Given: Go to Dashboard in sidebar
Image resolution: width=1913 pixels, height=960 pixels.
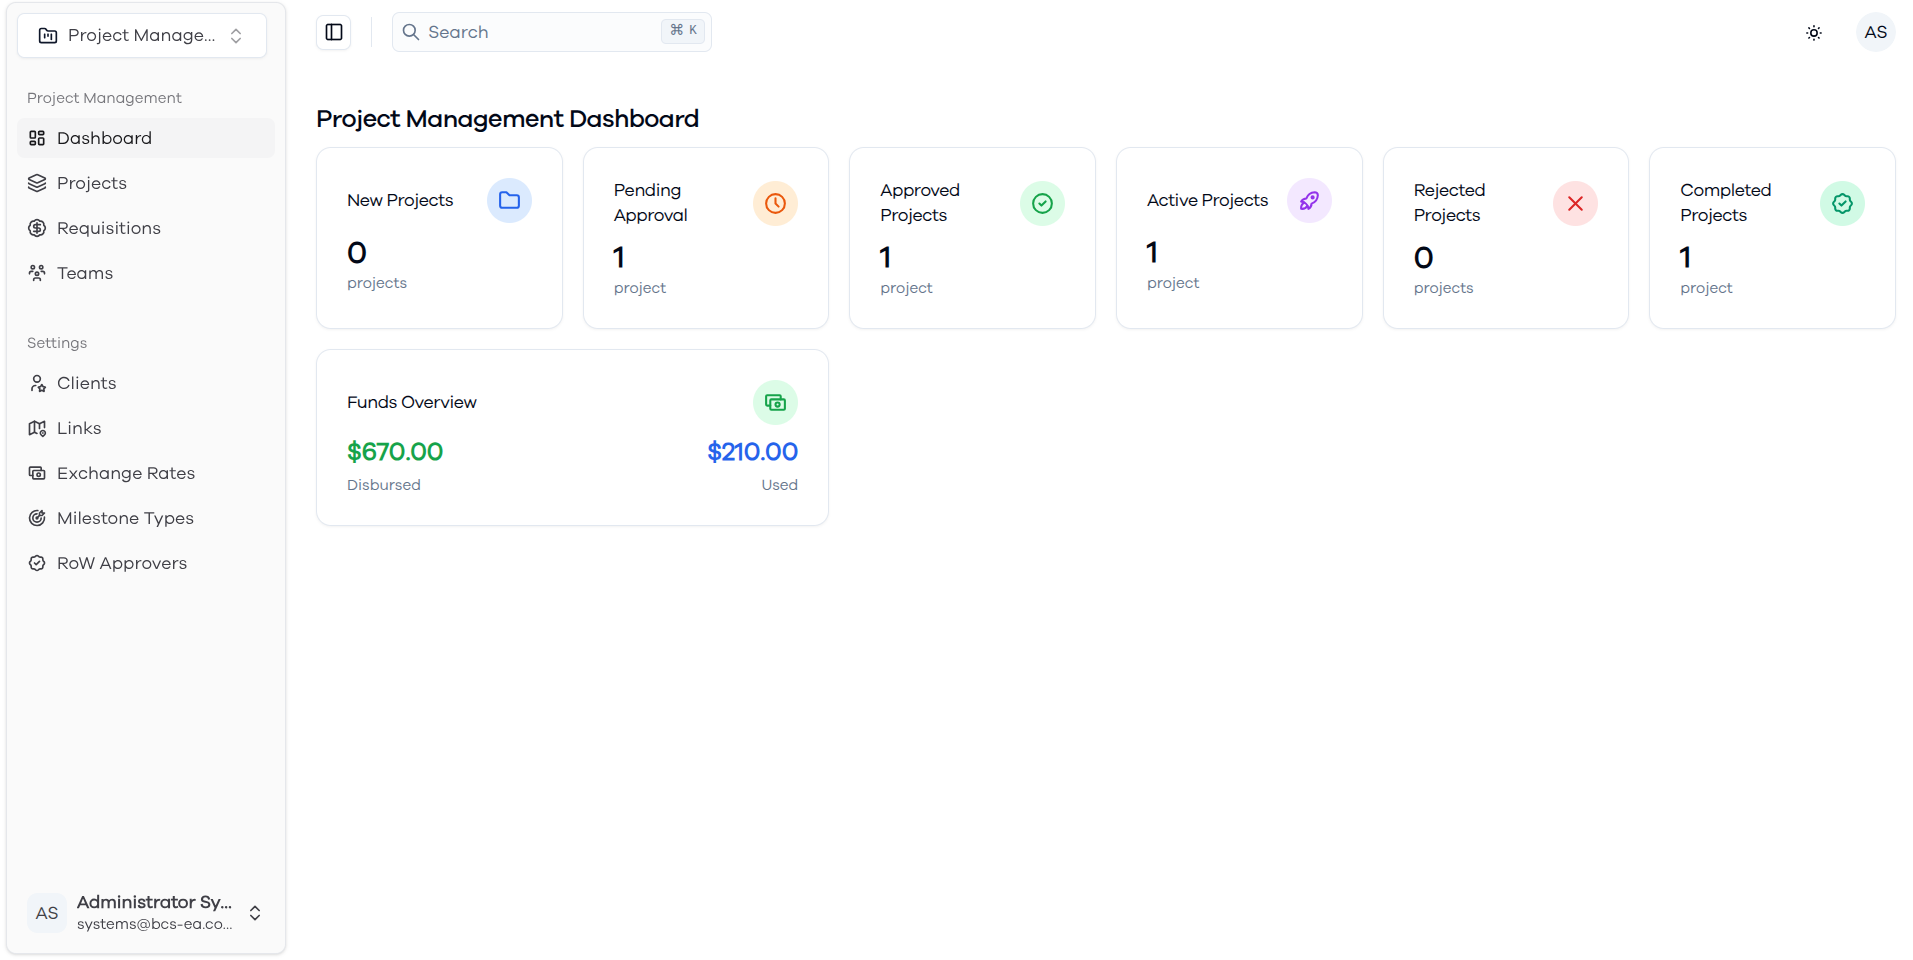Looking at the screenshot, I should [146, 138].
